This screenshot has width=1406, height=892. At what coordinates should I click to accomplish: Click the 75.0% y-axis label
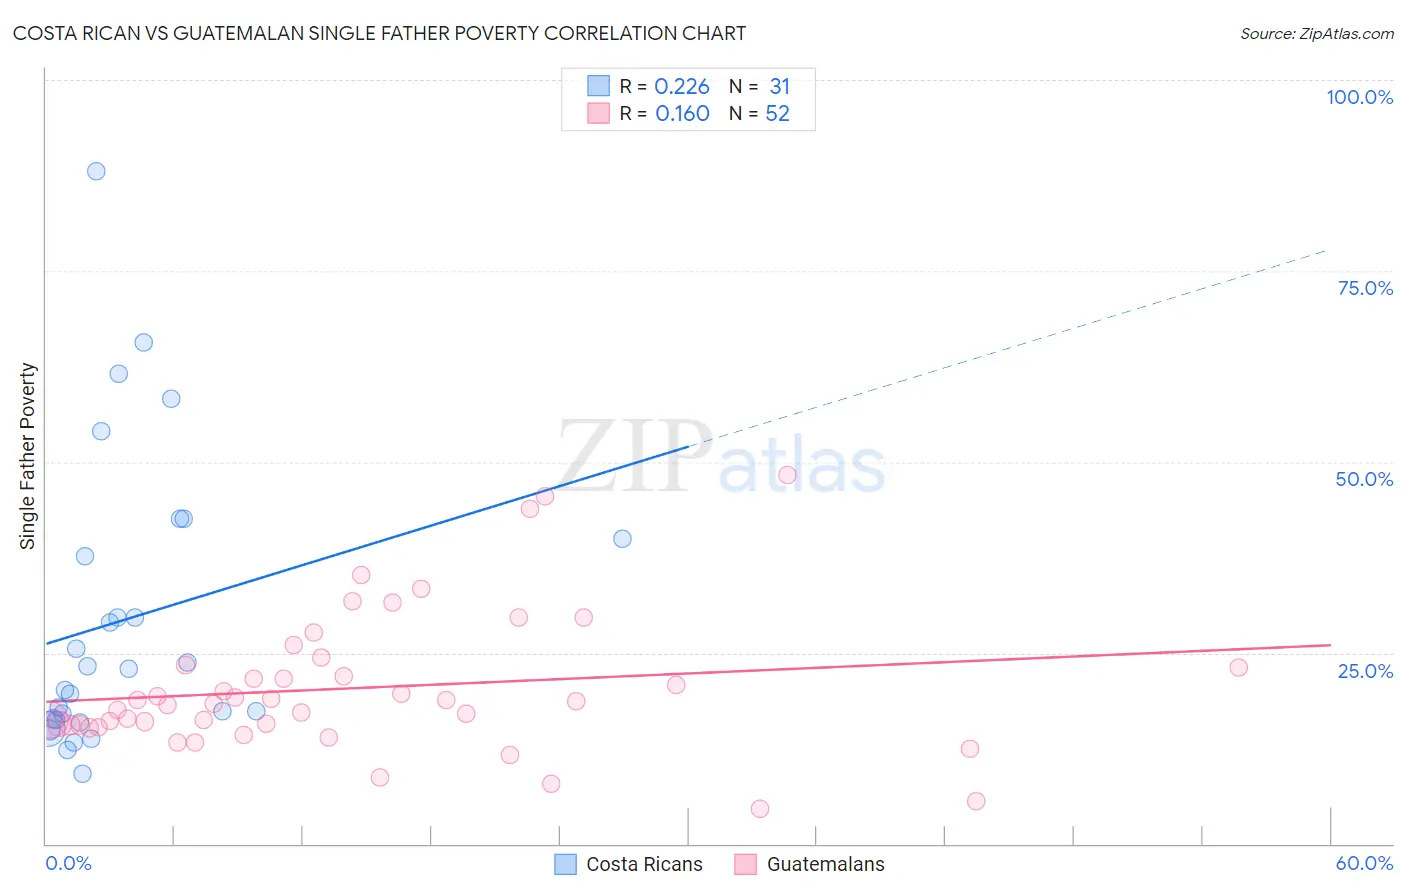[x=1365, y=288]
